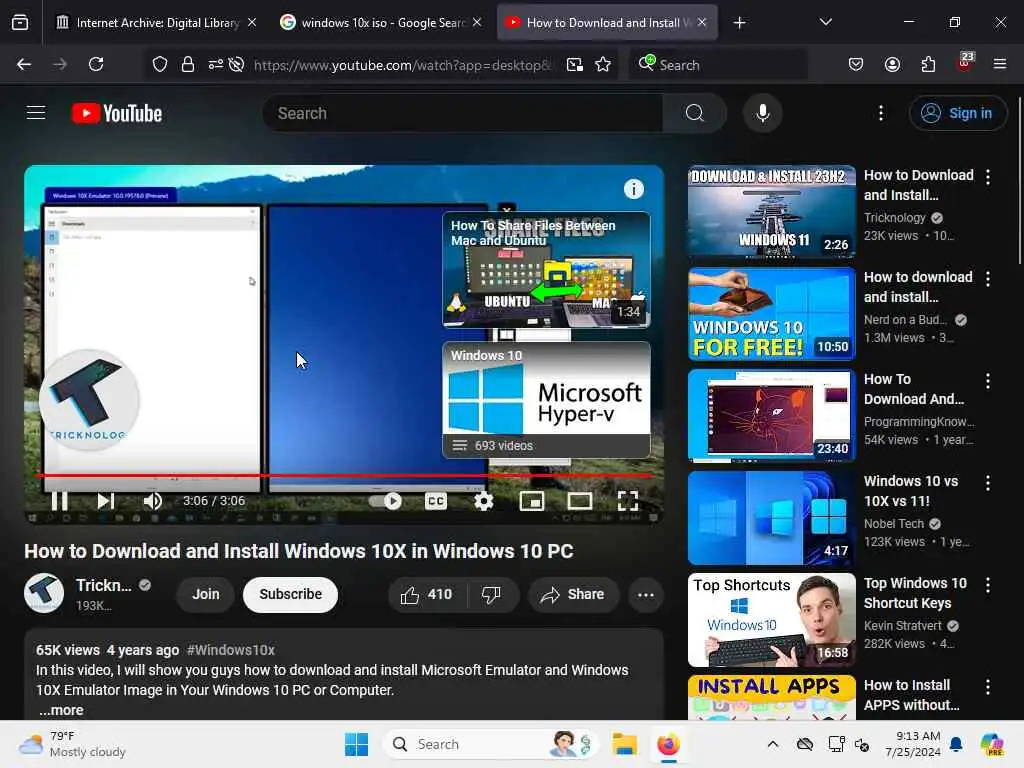The width and height of the screenshot is (1024, 768).
Task: Expand description with ...more
Action: click(61, 710)
